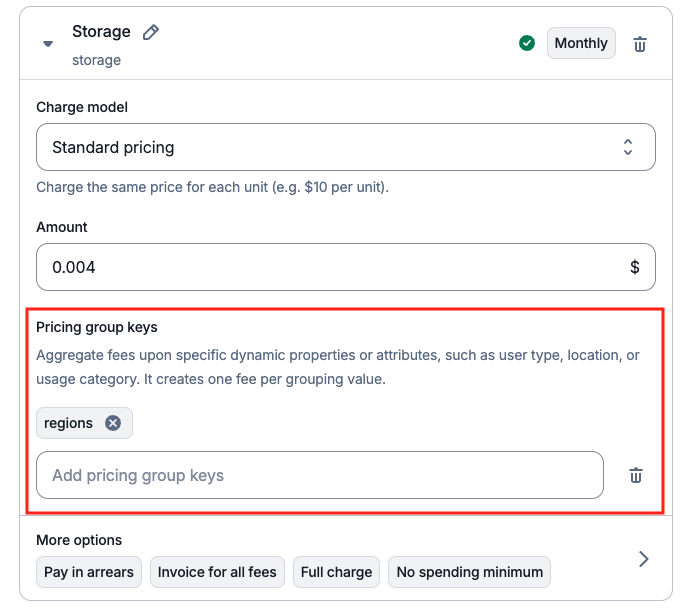Delete pricing group keys section via trash icon
This screenshot has height=613, width=692.
pos(636,475)
